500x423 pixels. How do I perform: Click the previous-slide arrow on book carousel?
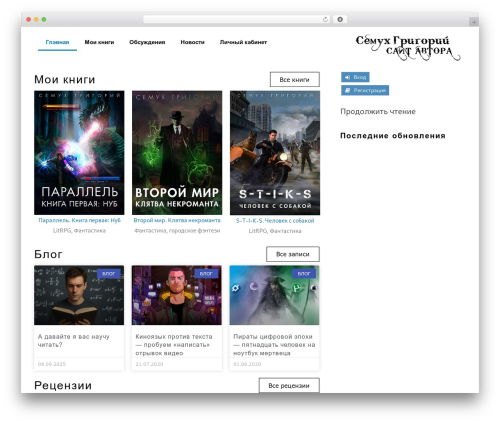[x=40, y=157]
